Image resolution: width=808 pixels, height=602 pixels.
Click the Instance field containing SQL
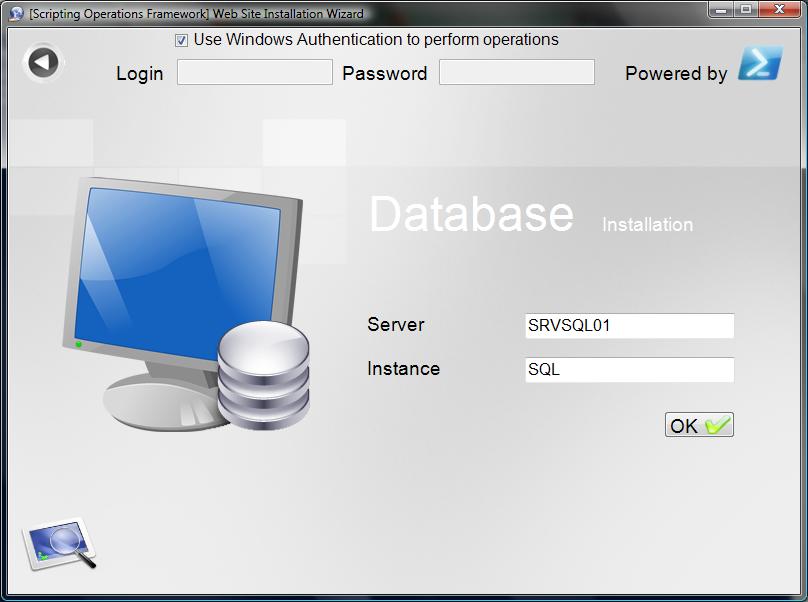point(630,370)
